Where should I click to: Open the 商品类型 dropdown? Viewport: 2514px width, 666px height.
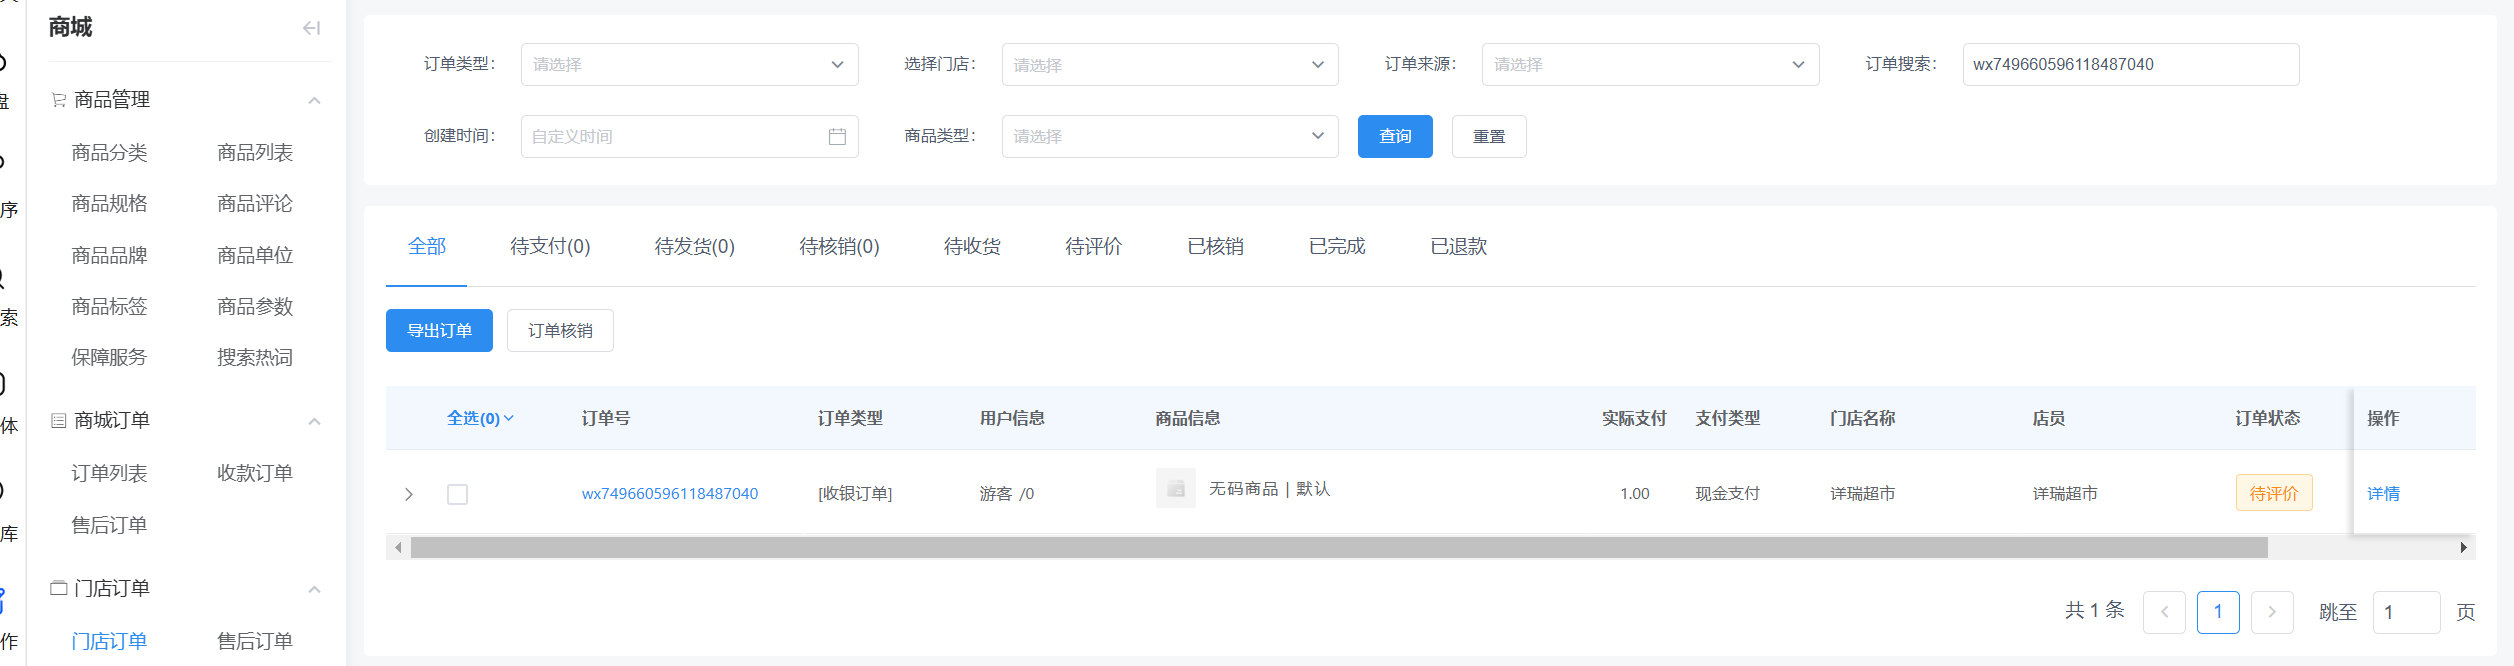point(1170,136)
